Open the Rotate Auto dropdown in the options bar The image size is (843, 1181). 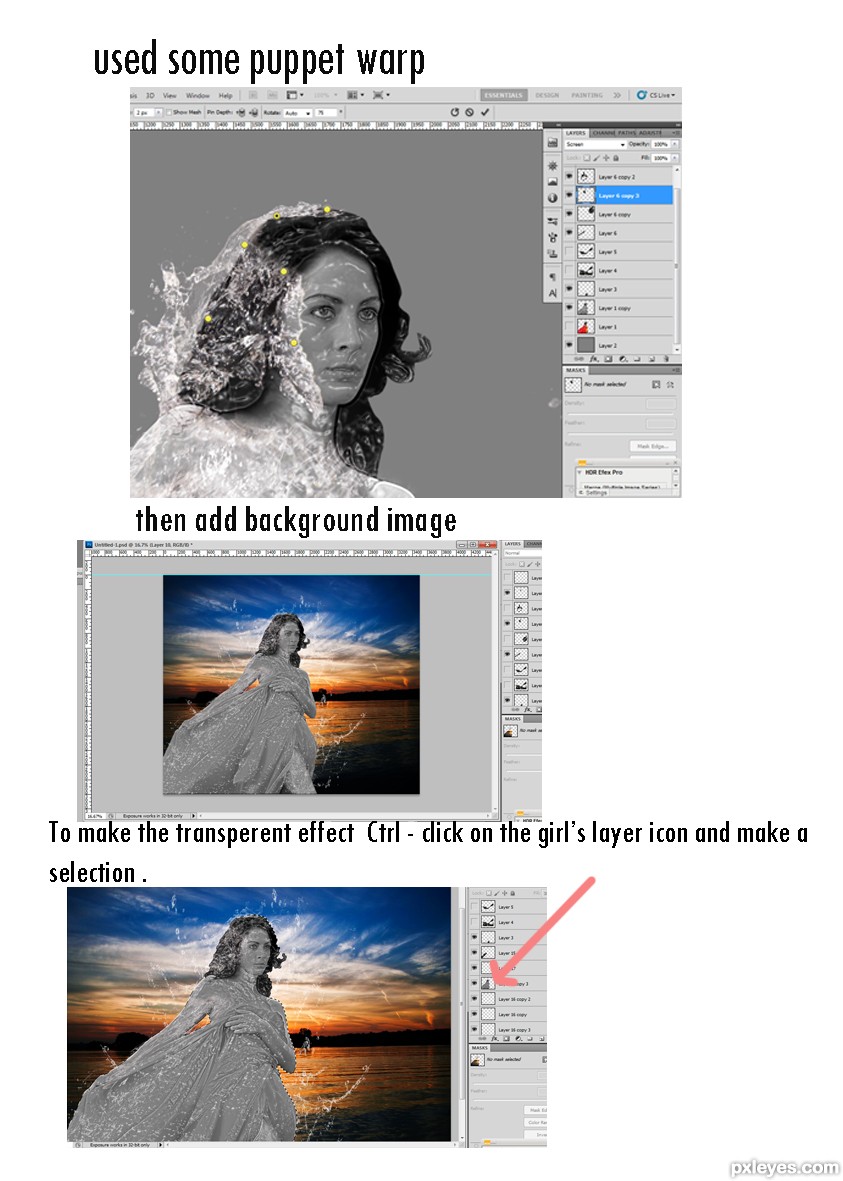299,112
